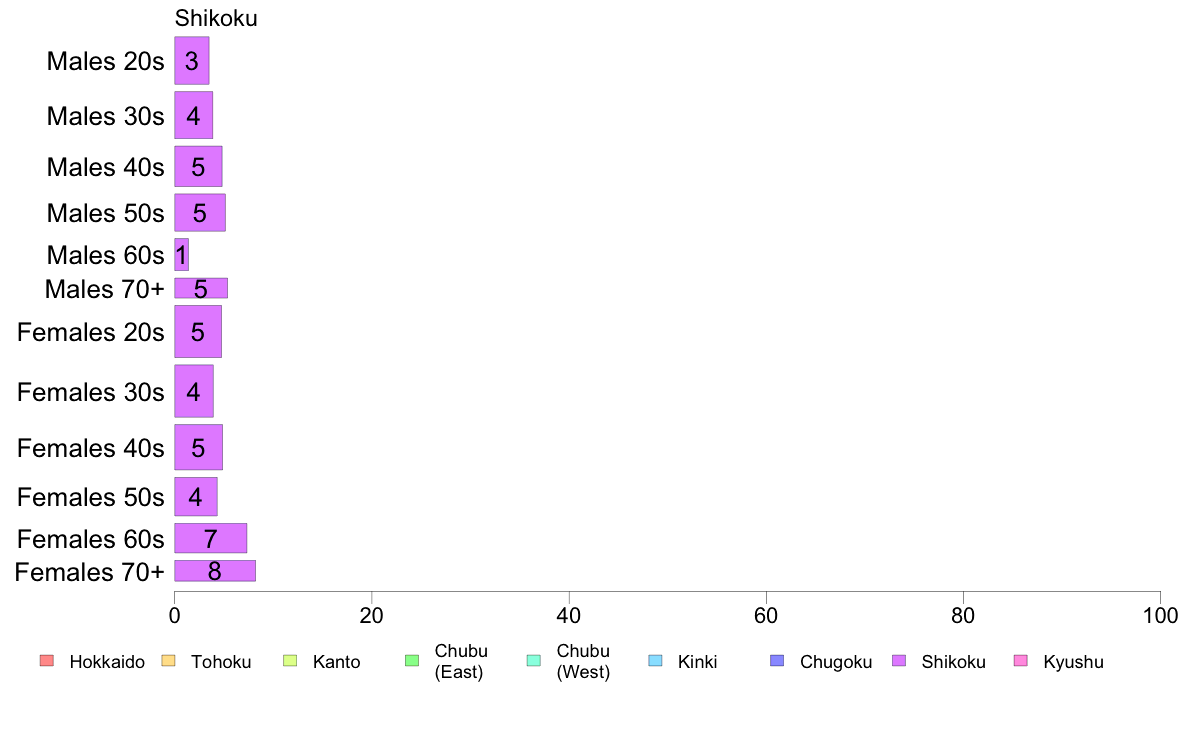This screenshot has height=736, width=1188.
Task: Click the Kyushu legend label text
Action: point(1073,662)
